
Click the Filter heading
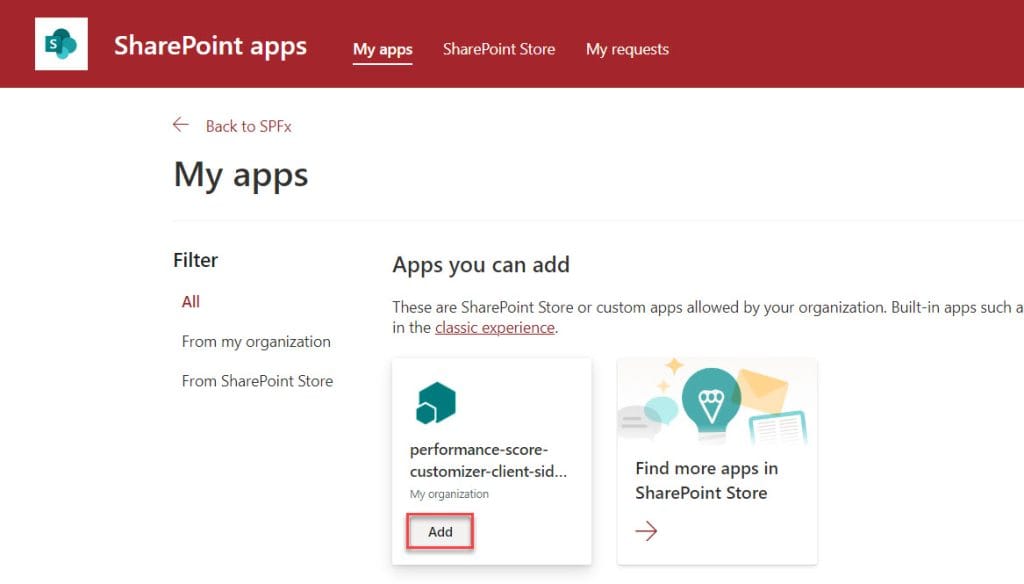pyautogui.click(x=195, y=260)
